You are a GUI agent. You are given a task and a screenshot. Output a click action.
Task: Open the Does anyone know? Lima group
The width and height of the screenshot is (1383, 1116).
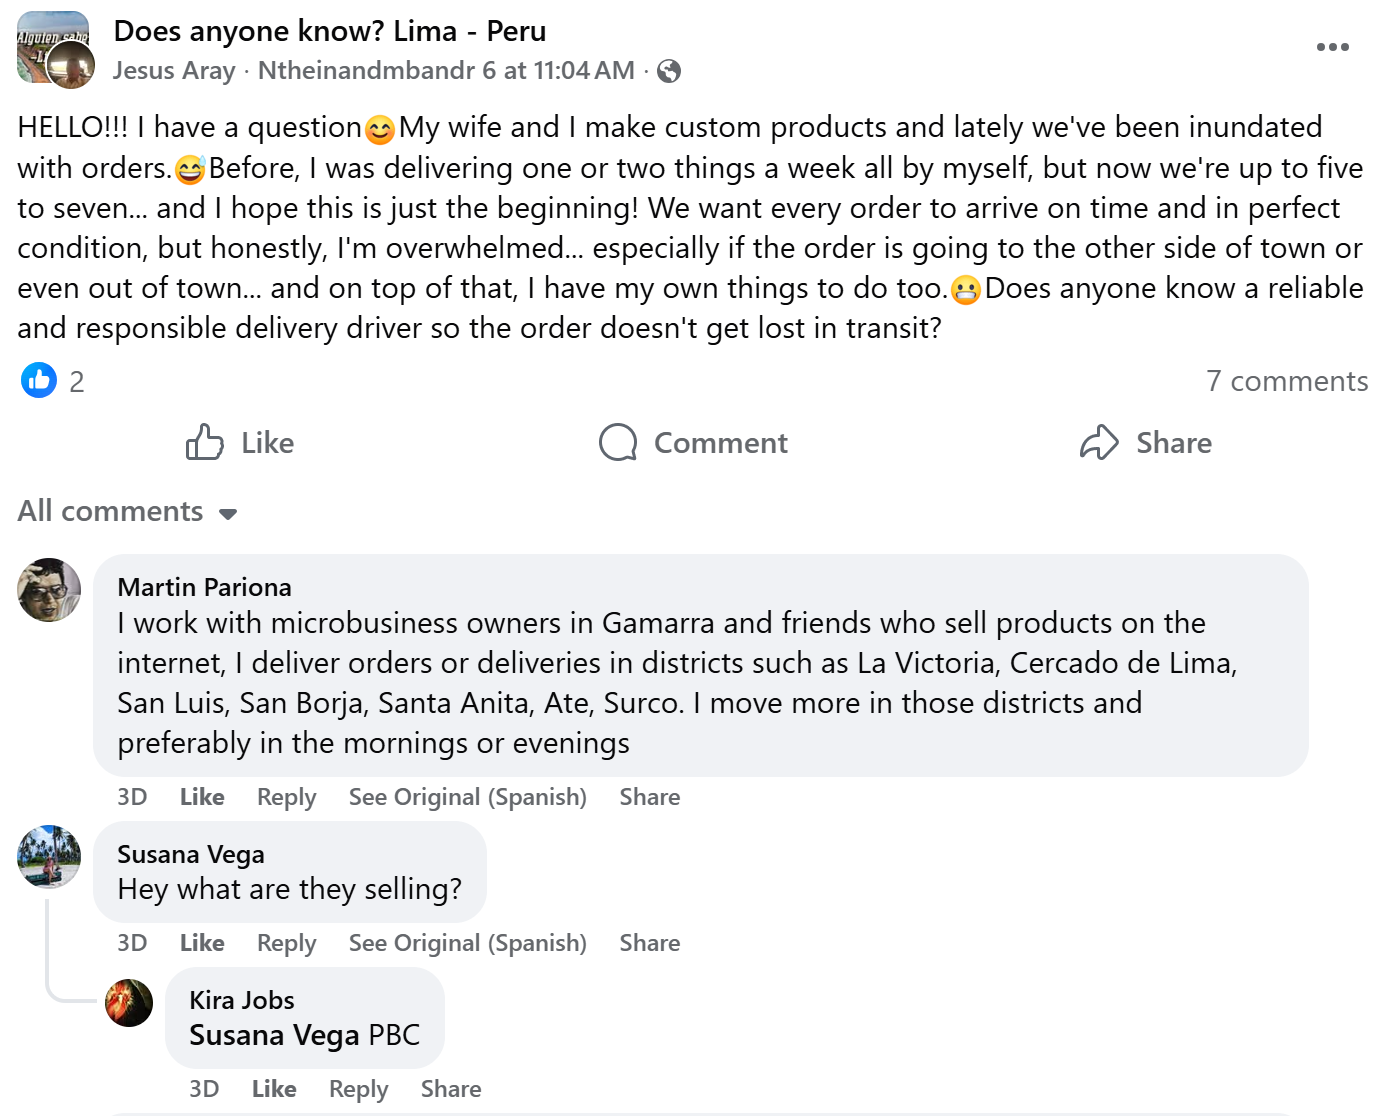(x=329, y=31)
